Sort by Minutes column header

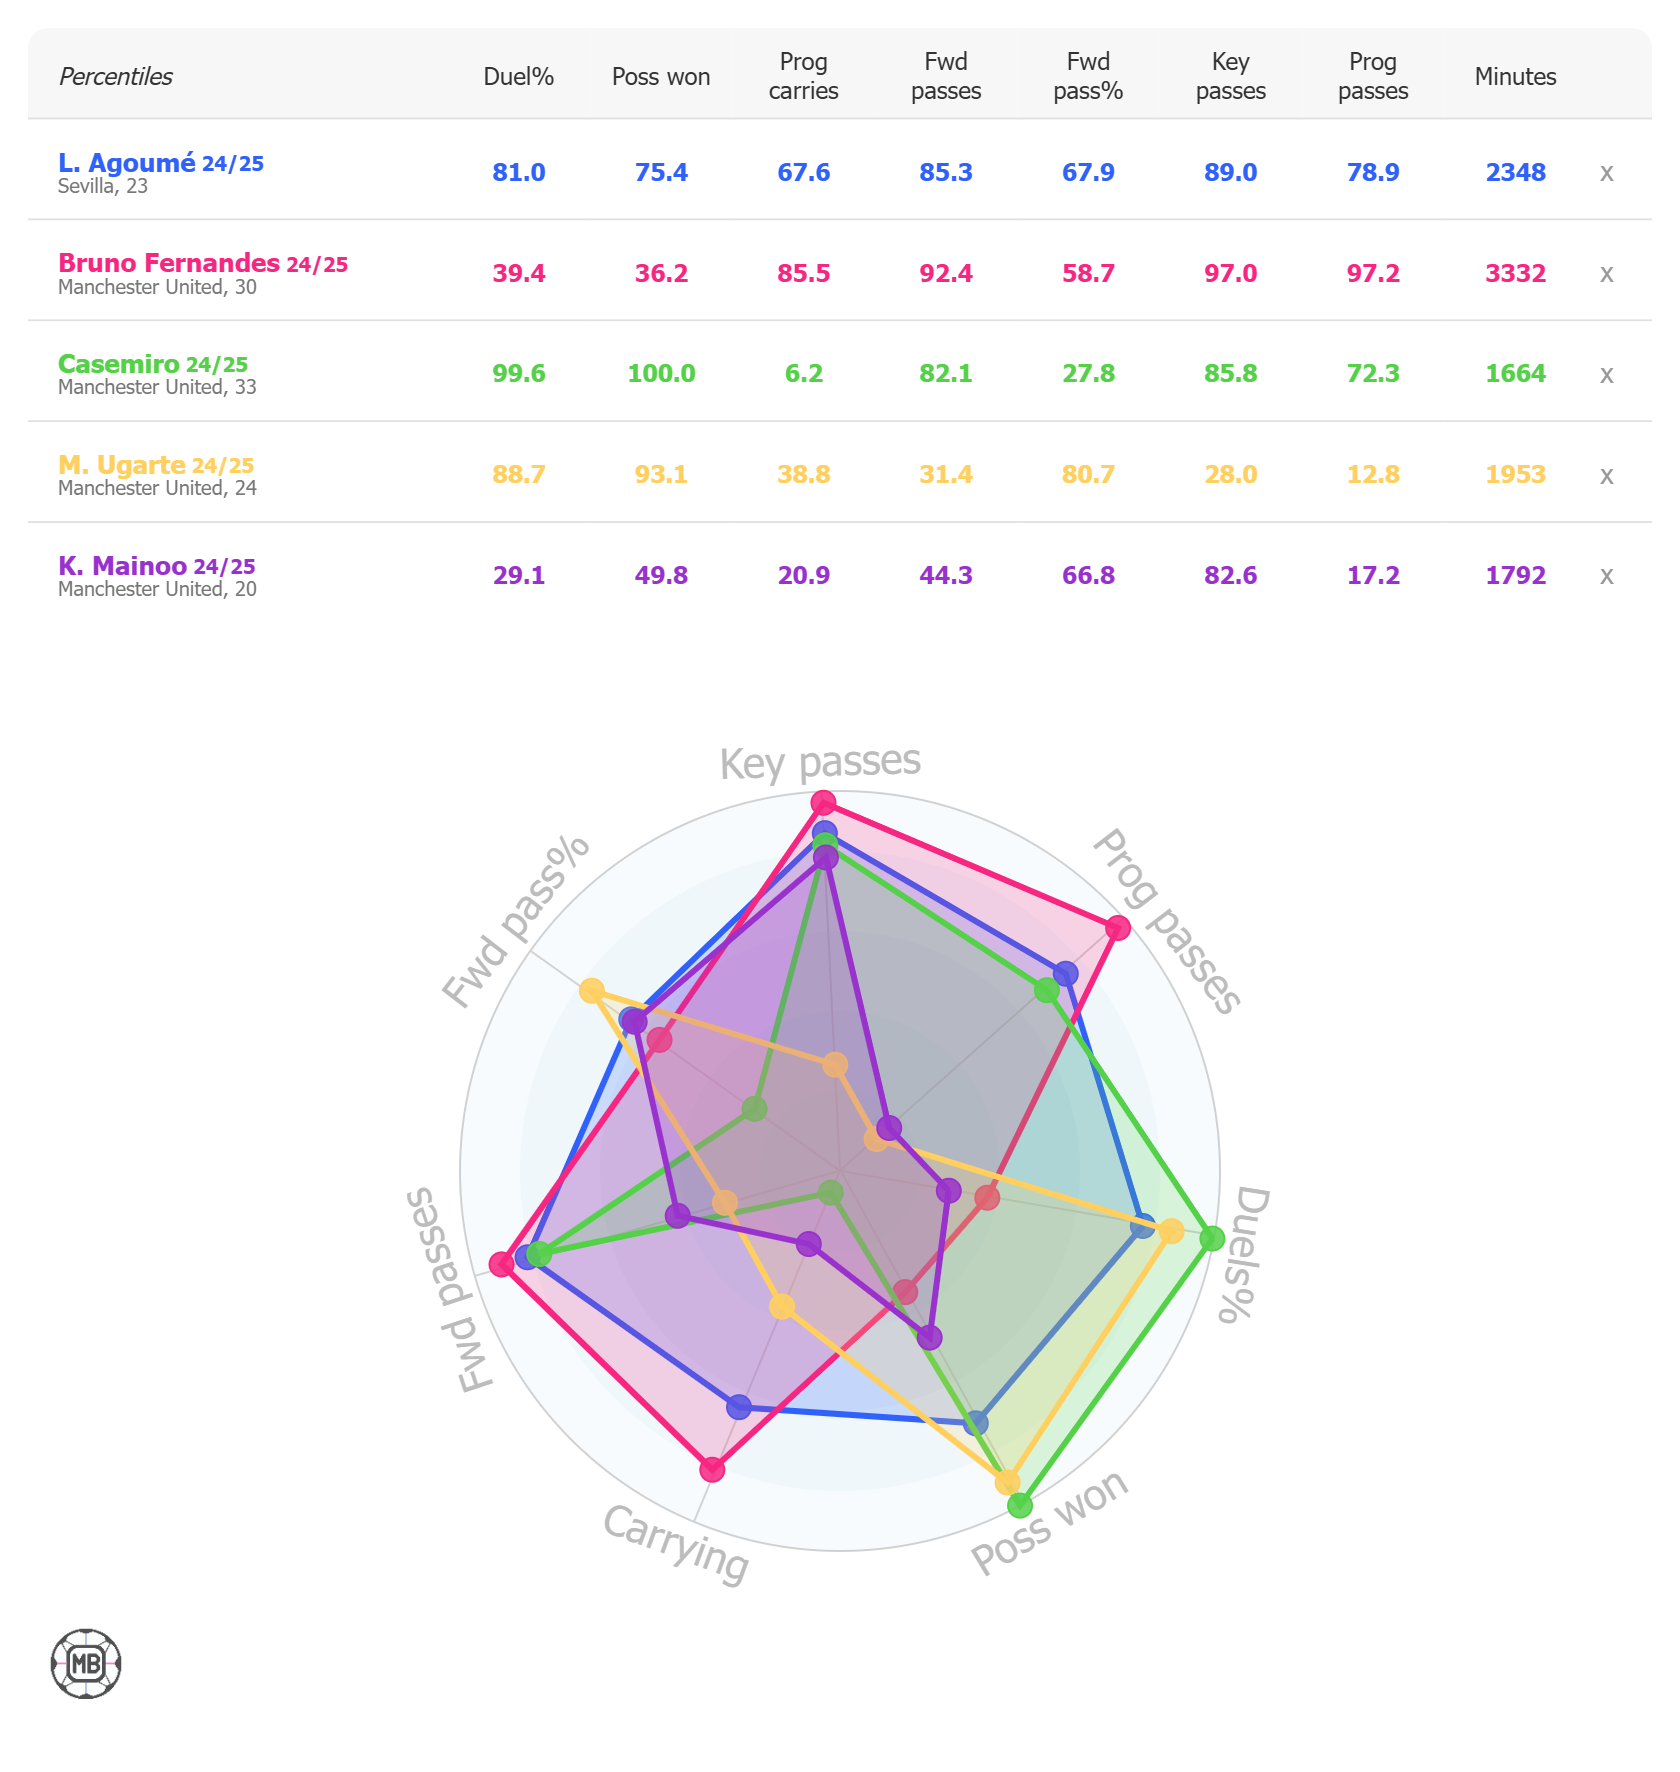click(1515, 77)
